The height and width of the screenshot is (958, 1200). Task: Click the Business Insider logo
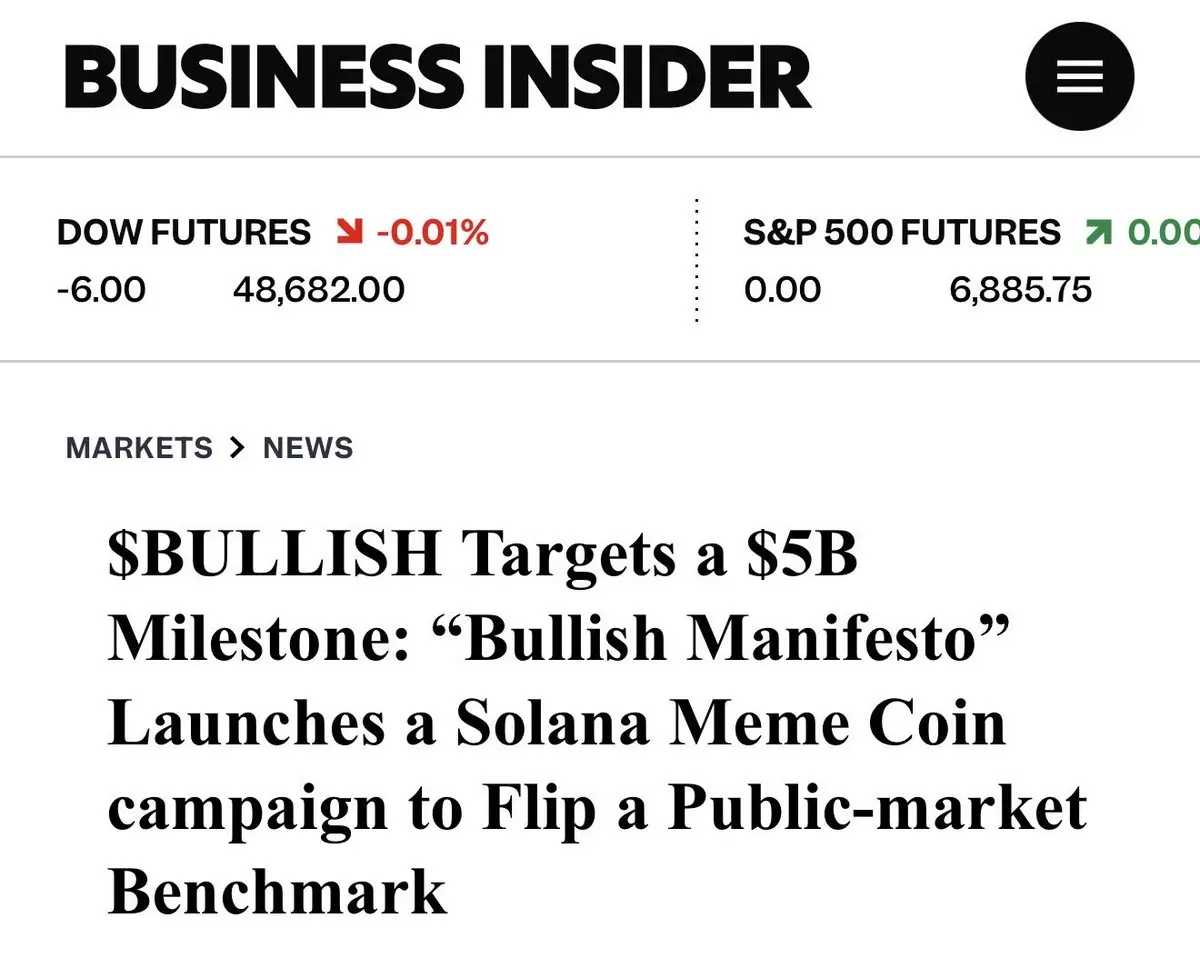437,77
